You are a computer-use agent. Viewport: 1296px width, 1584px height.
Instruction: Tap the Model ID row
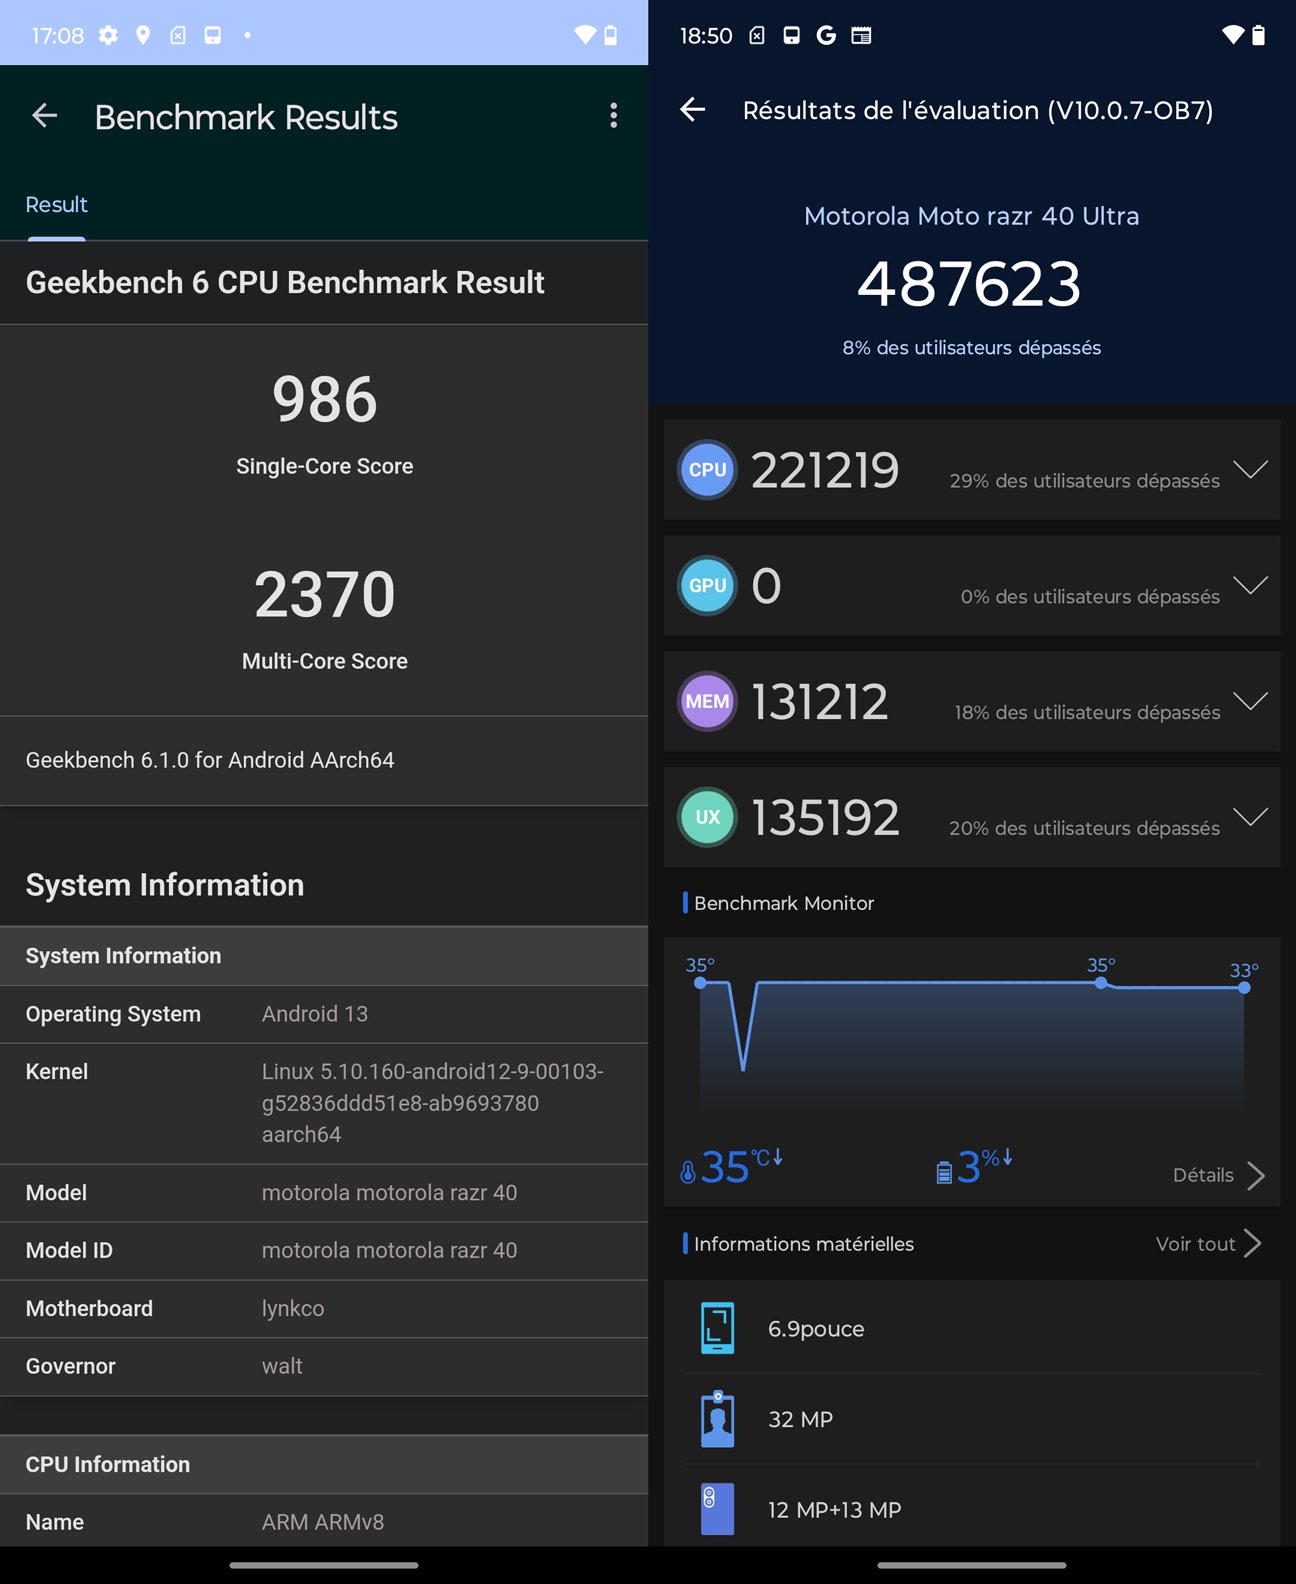324,1250
